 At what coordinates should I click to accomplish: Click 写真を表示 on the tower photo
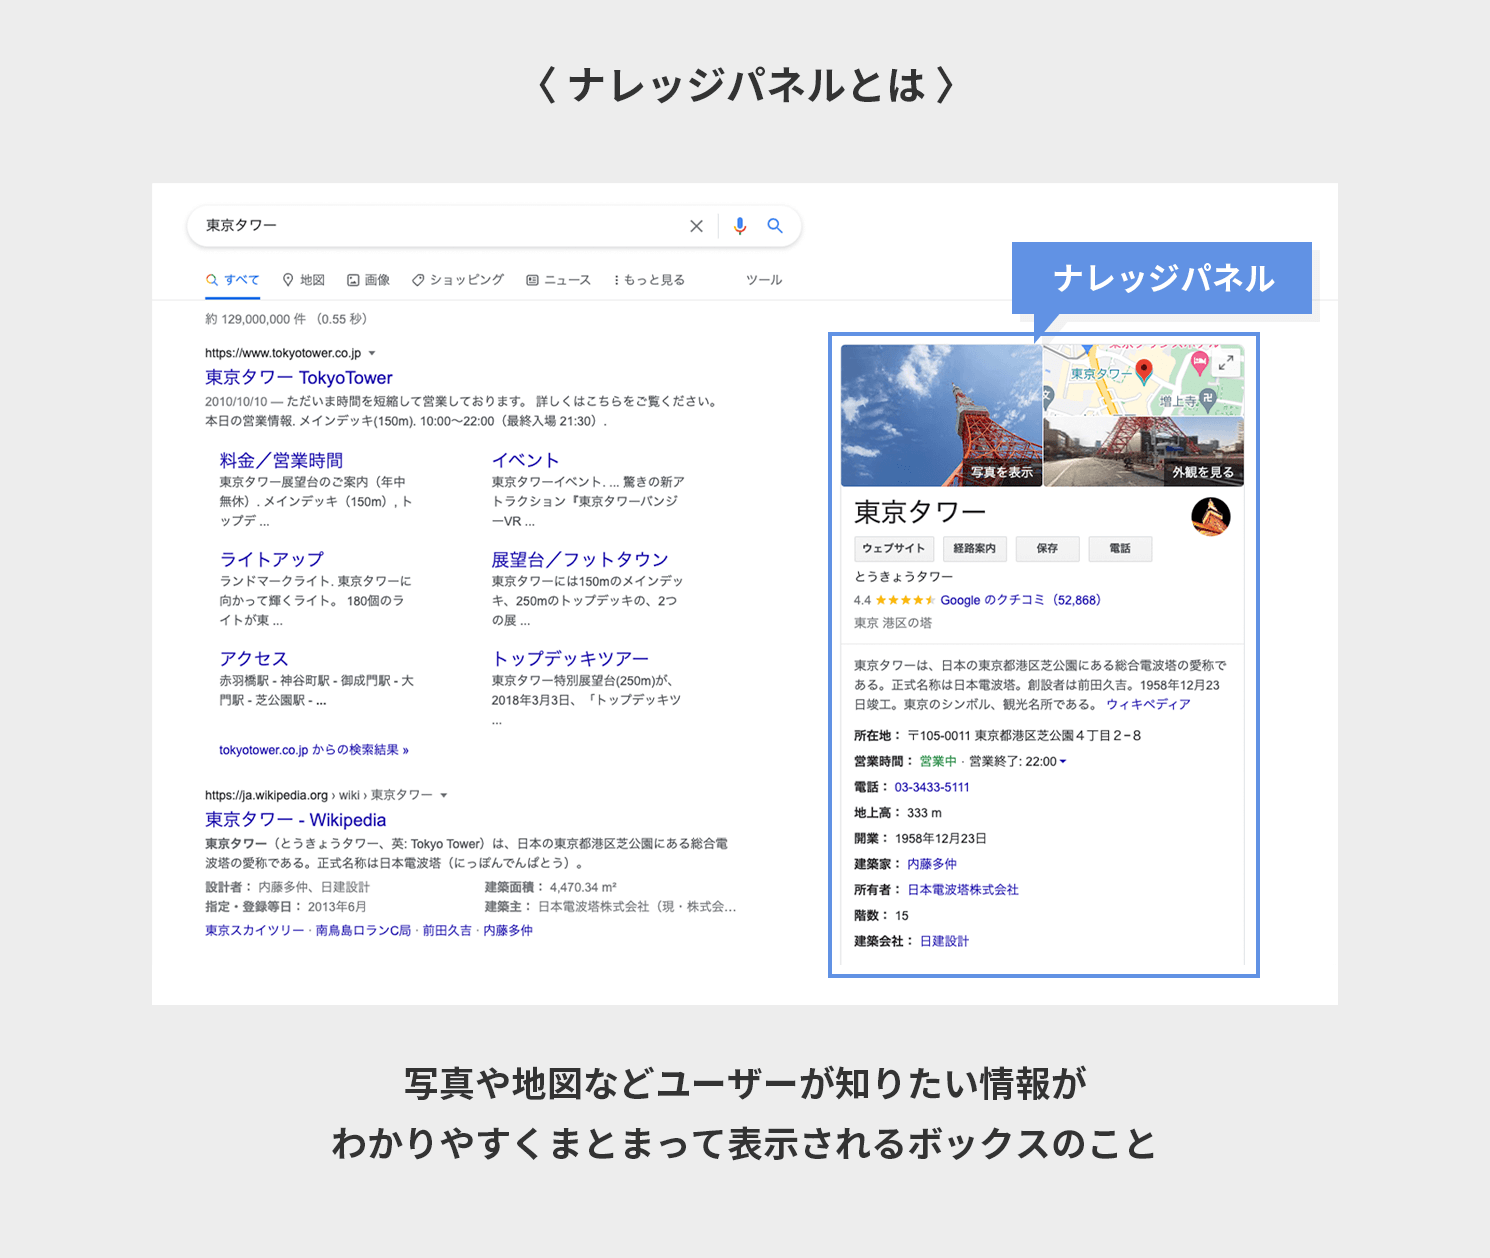point(1002,472)
